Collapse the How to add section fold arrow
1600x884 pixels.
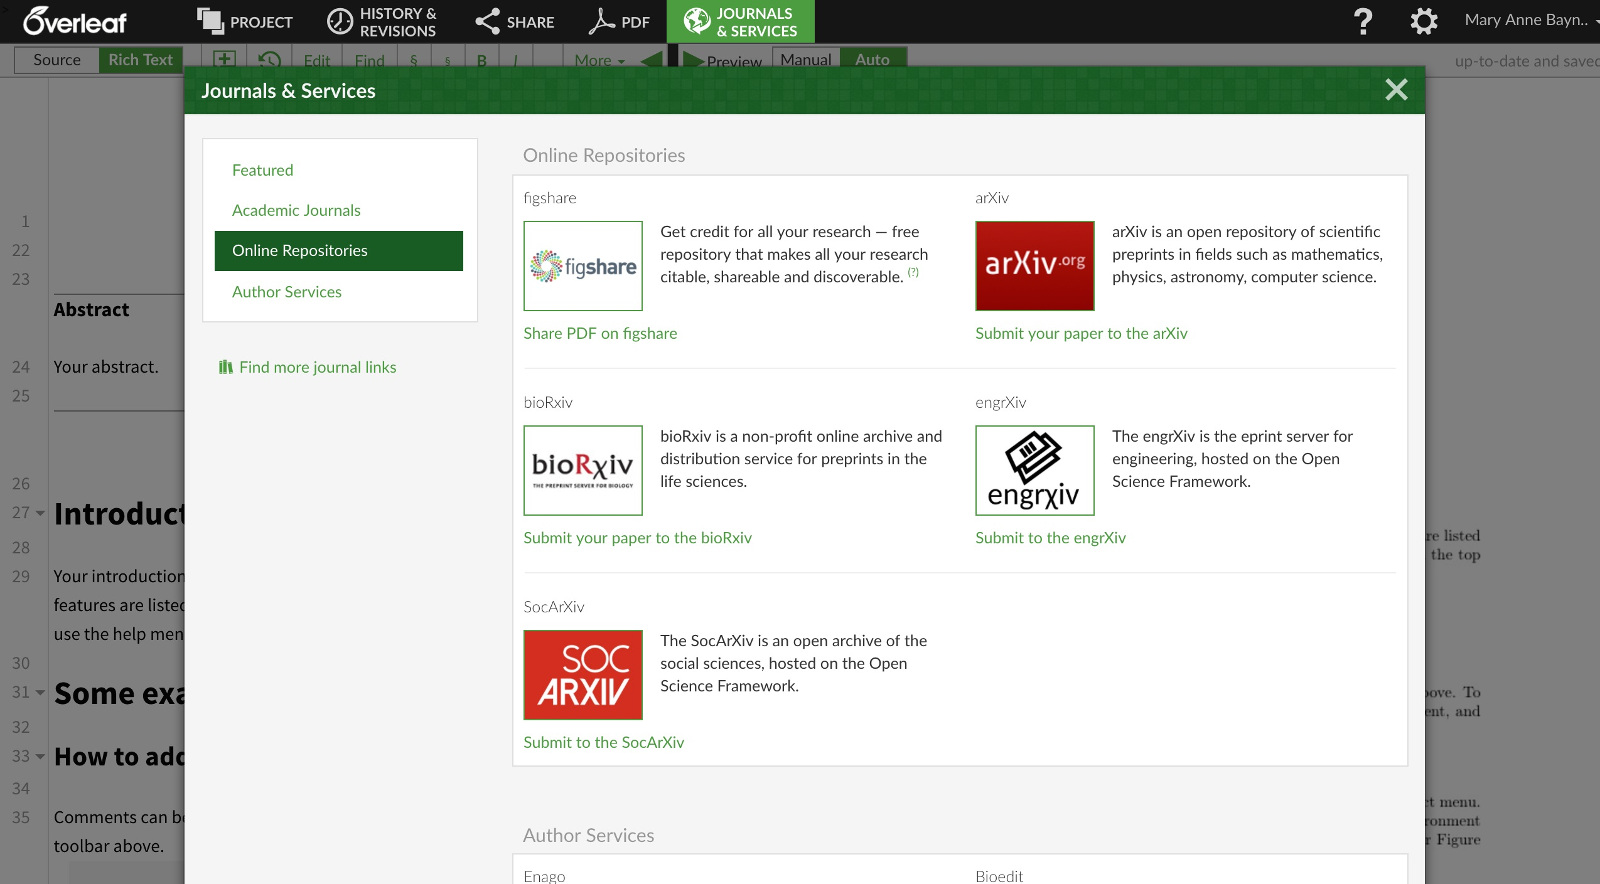tap(40, 757)
